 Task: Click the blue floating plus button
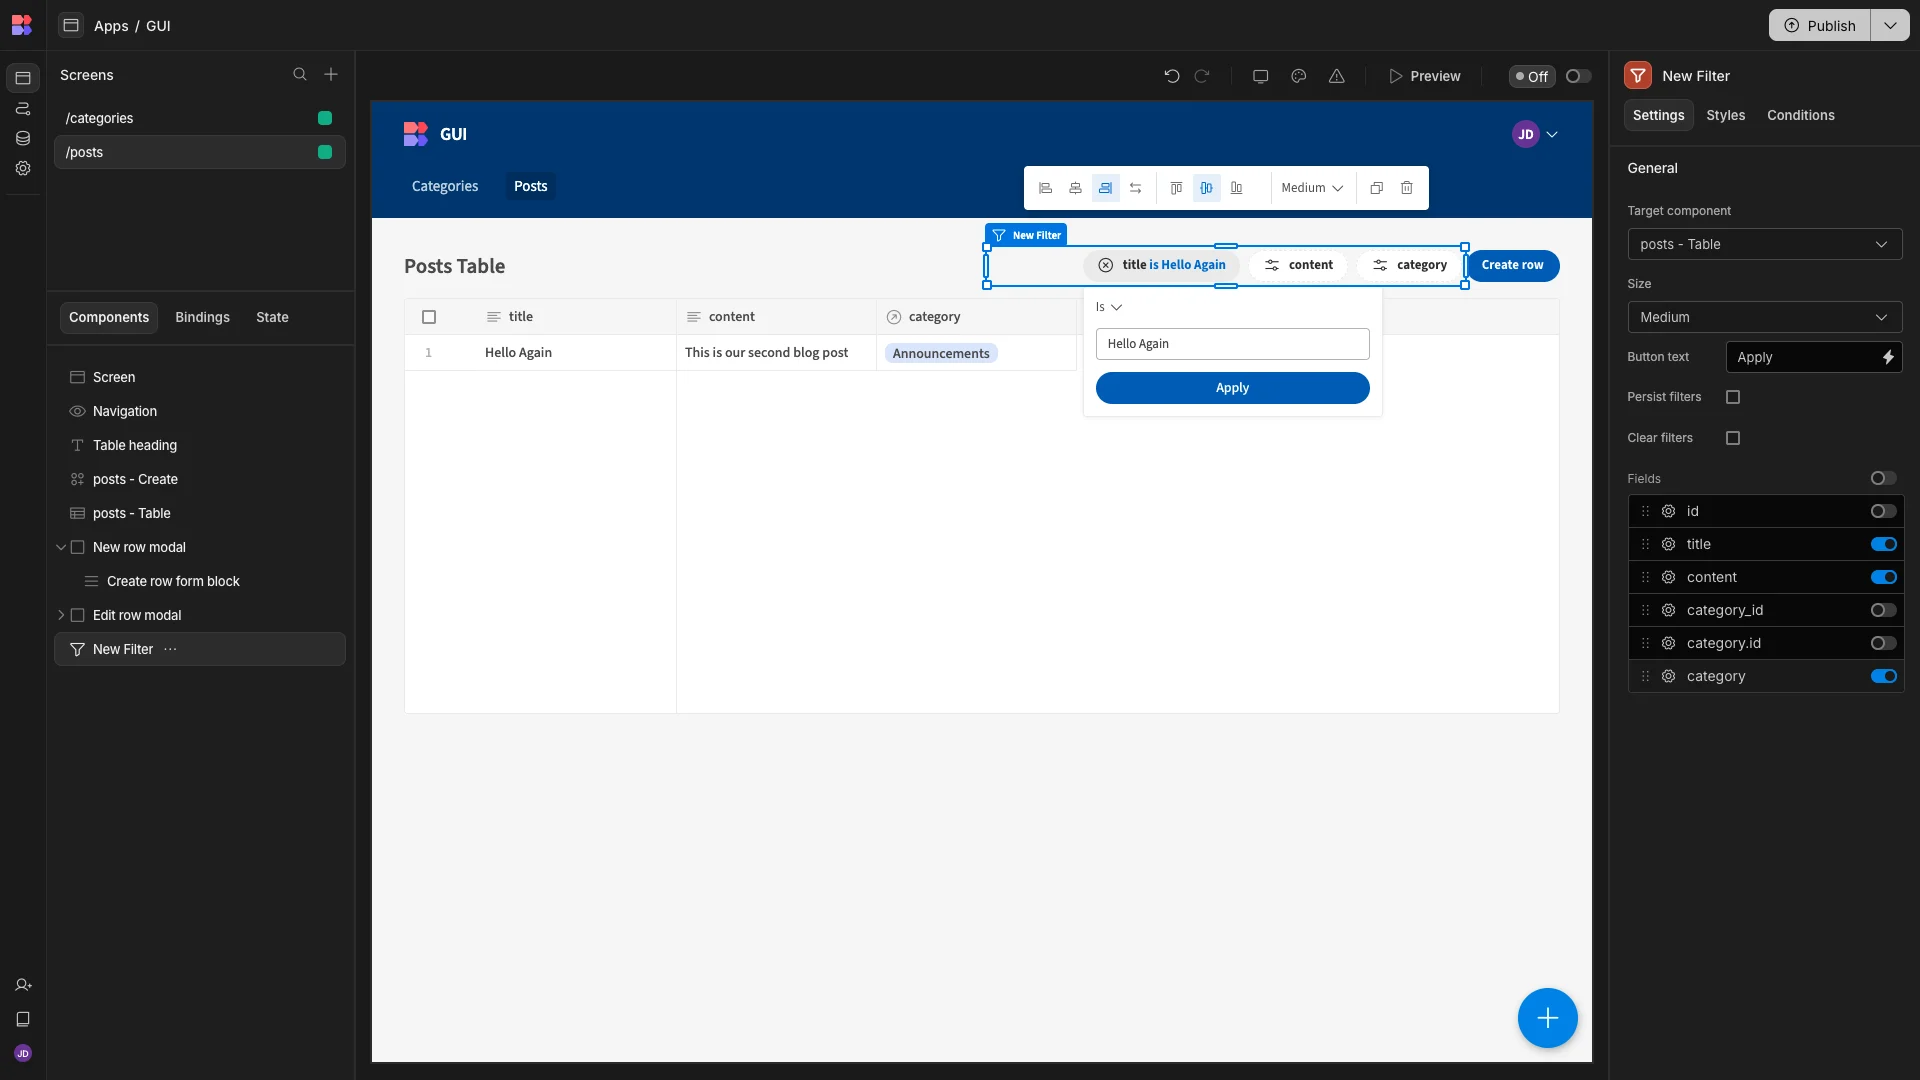[1547, 1018]
